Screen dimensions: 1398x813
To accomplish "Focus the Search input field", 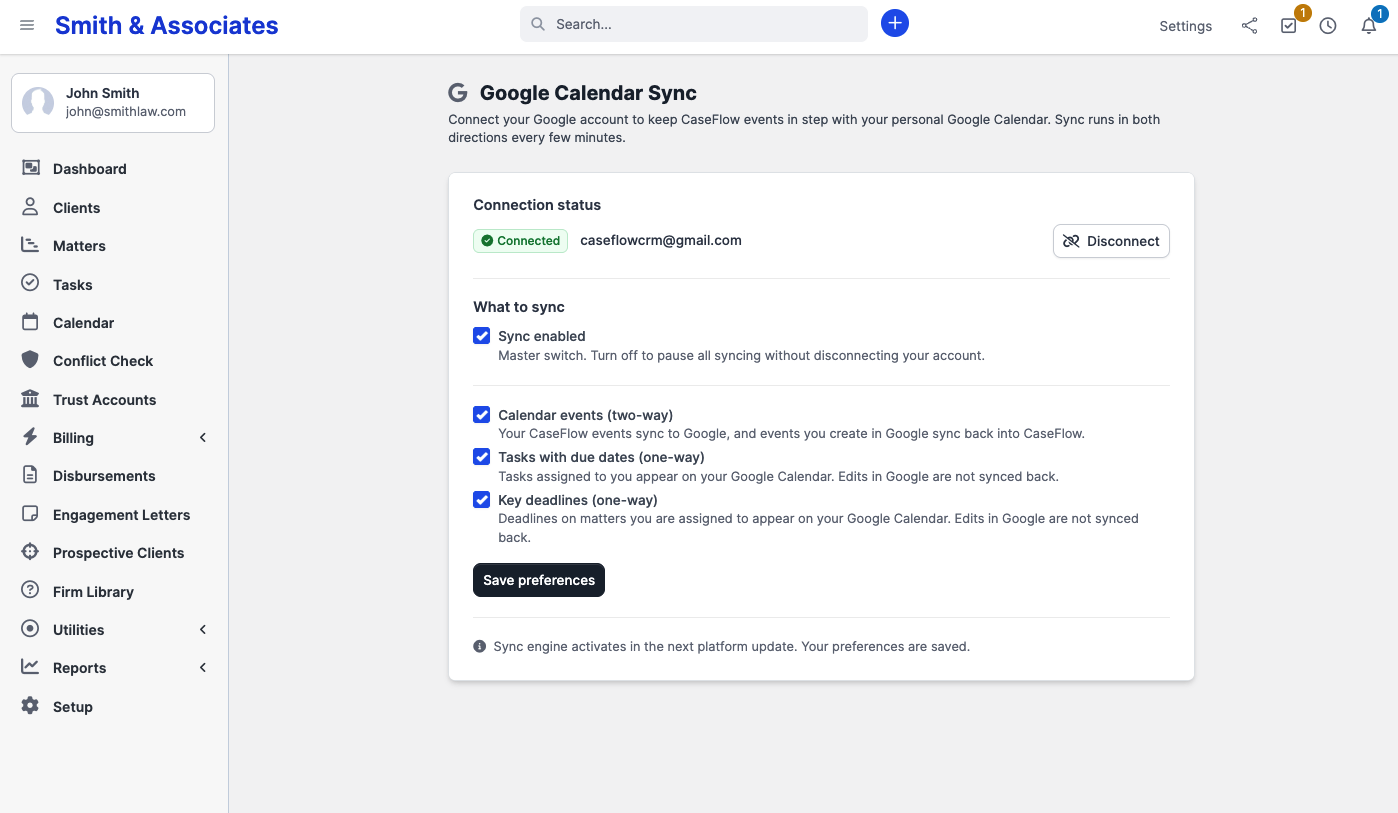I will coord(694,24).
